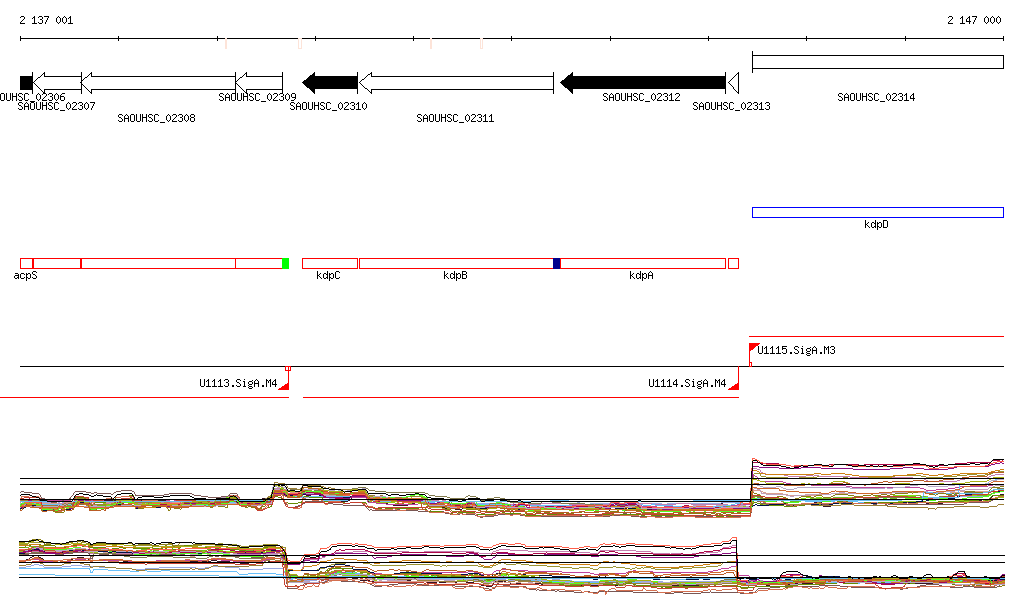Click the U1115.SigA.M3 label

point(796,351)
